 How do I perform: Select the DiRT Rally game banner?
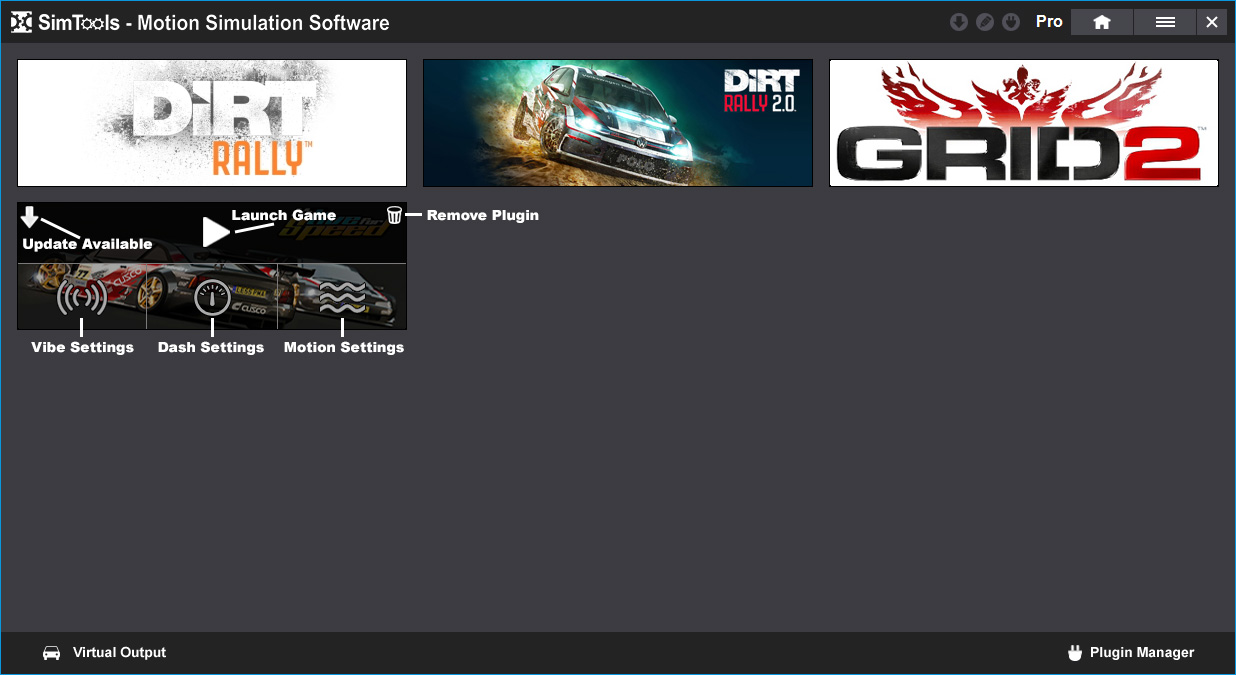click(x=212, y=123)
